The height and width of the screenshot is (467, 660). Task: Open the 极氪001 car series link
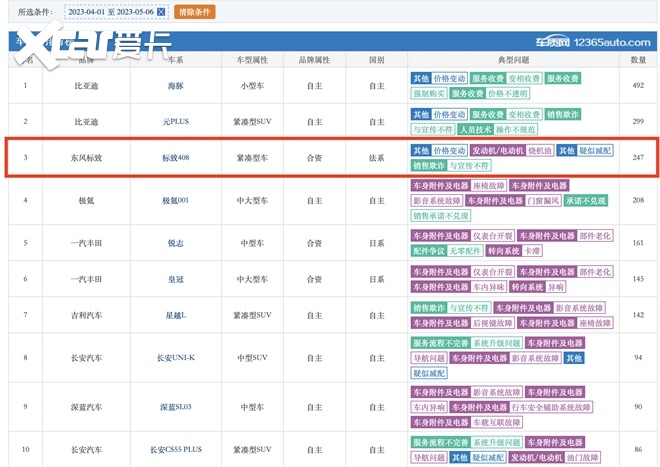(x=175, y=200)
